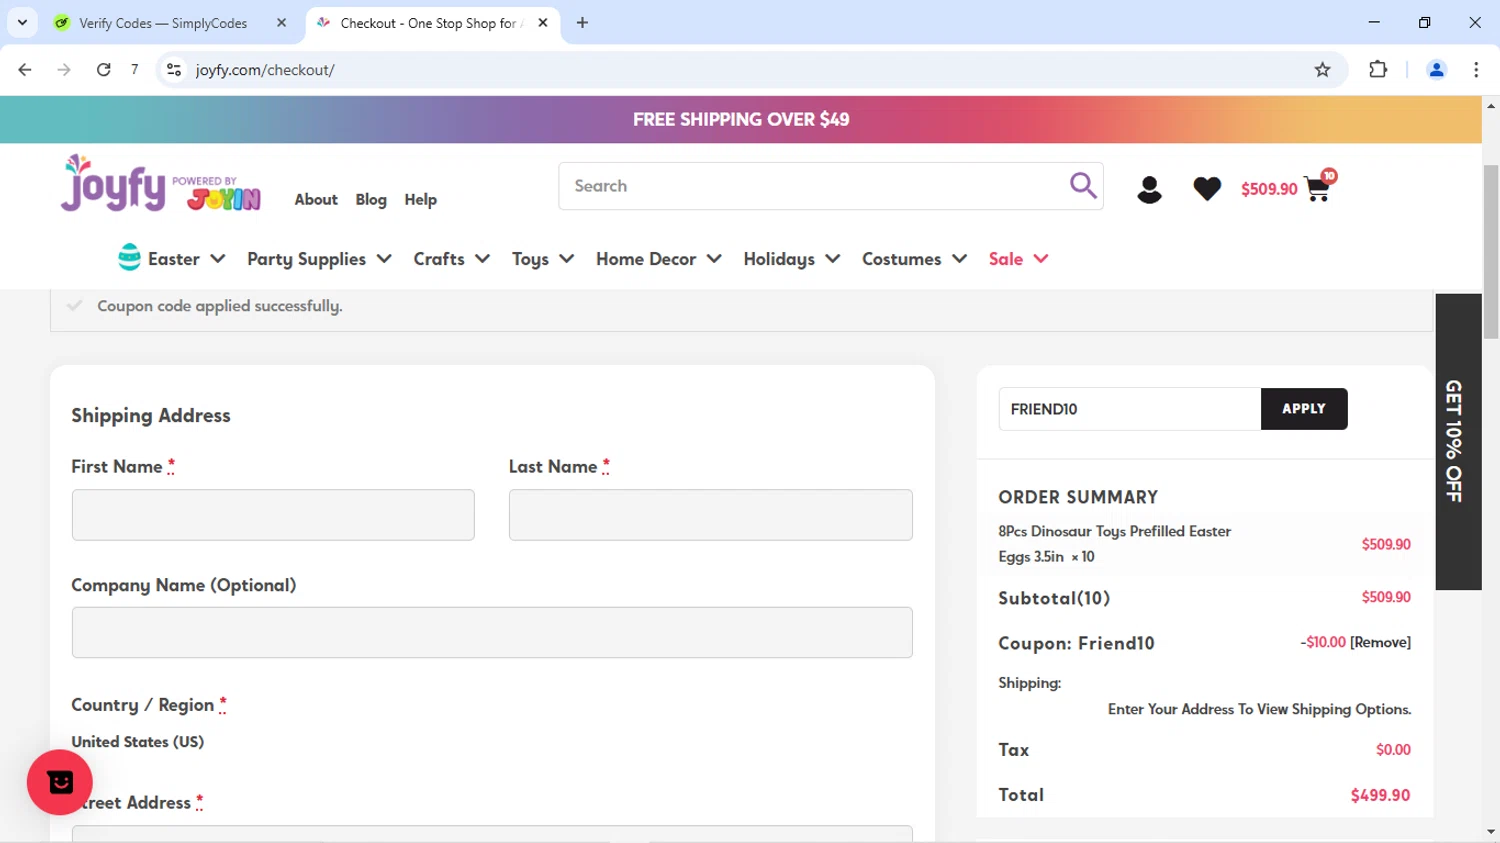
Task: Click the United States (US) text
Action: [138, 742]
